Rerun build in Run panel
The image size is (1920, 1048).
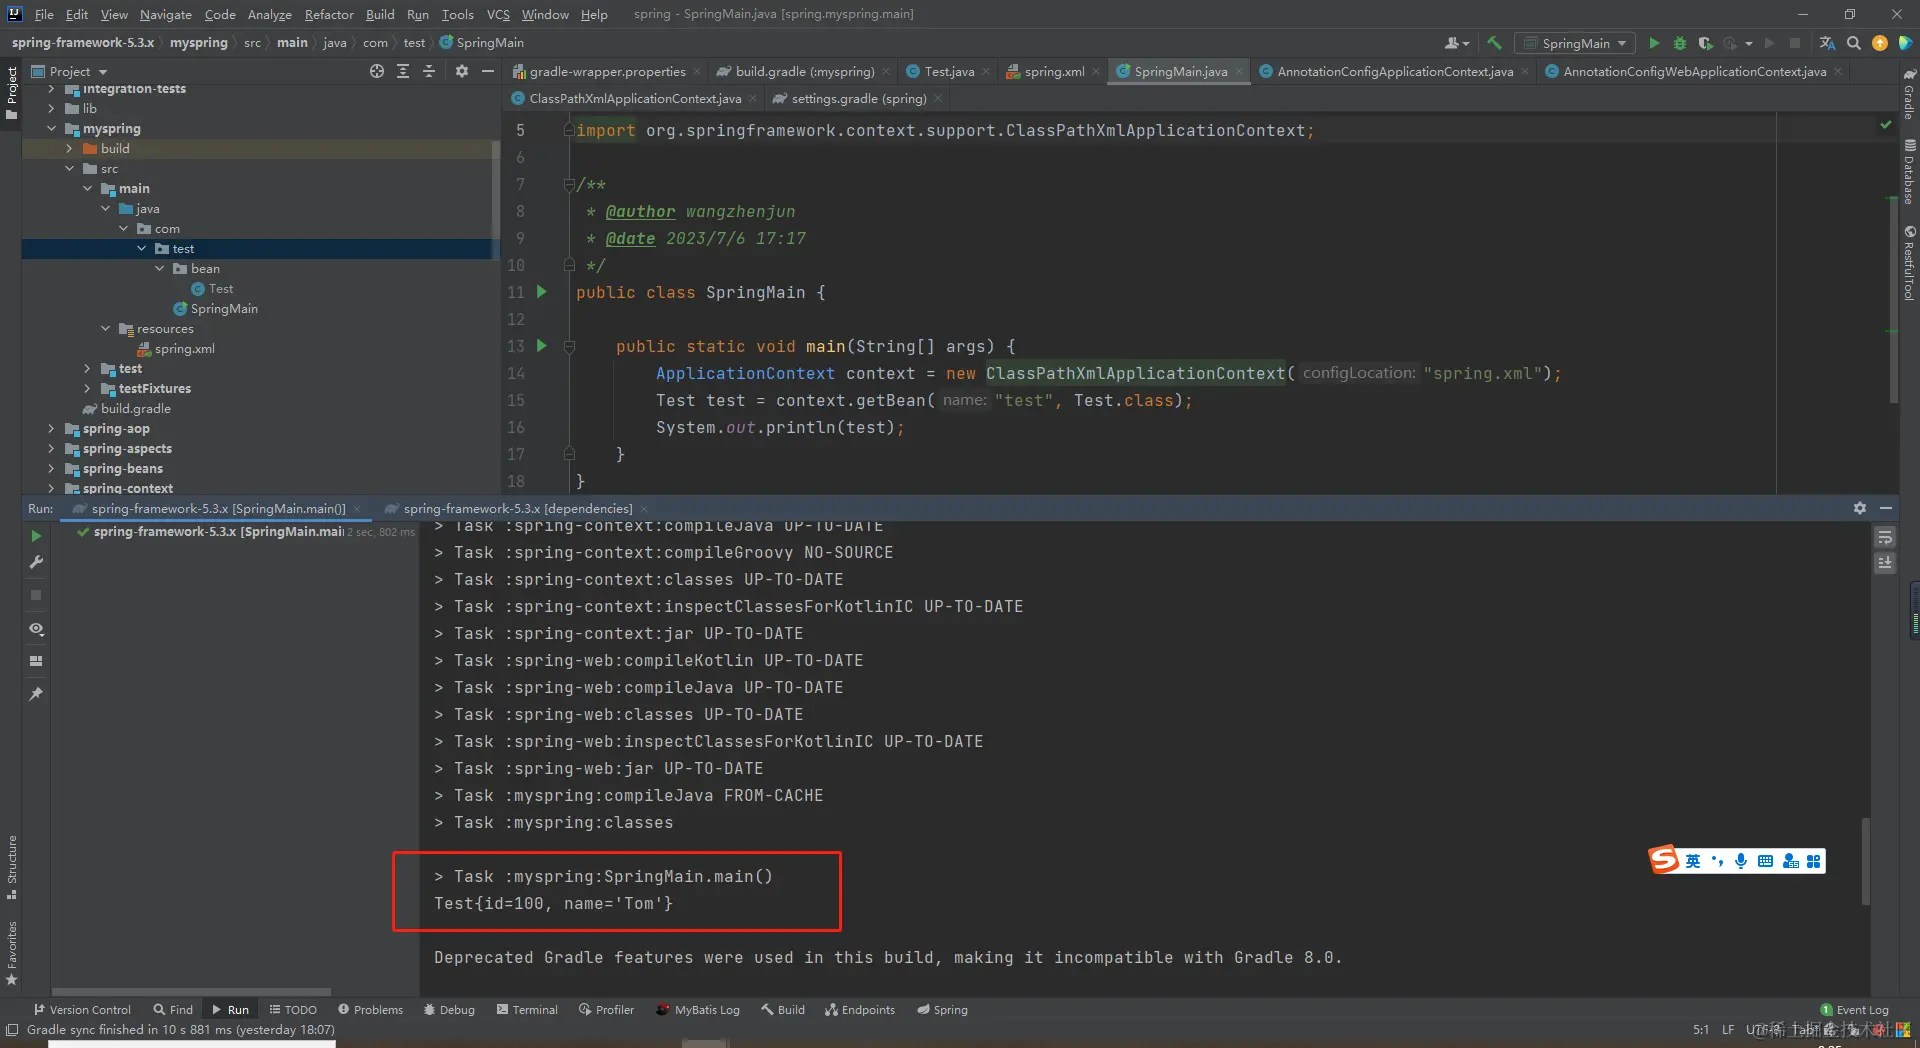(36, 536)
